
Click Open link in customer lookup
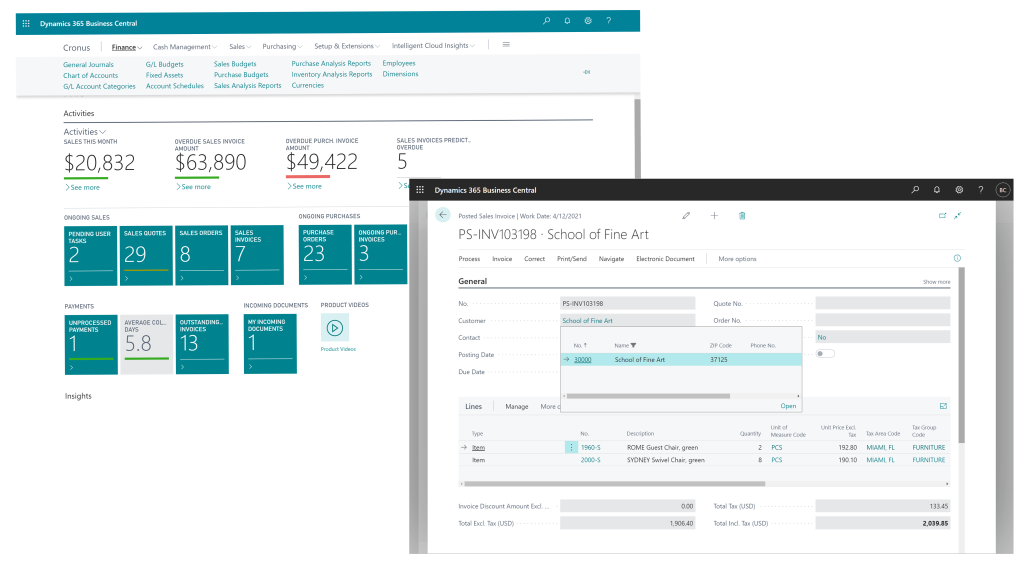click(x=788, y=406)
